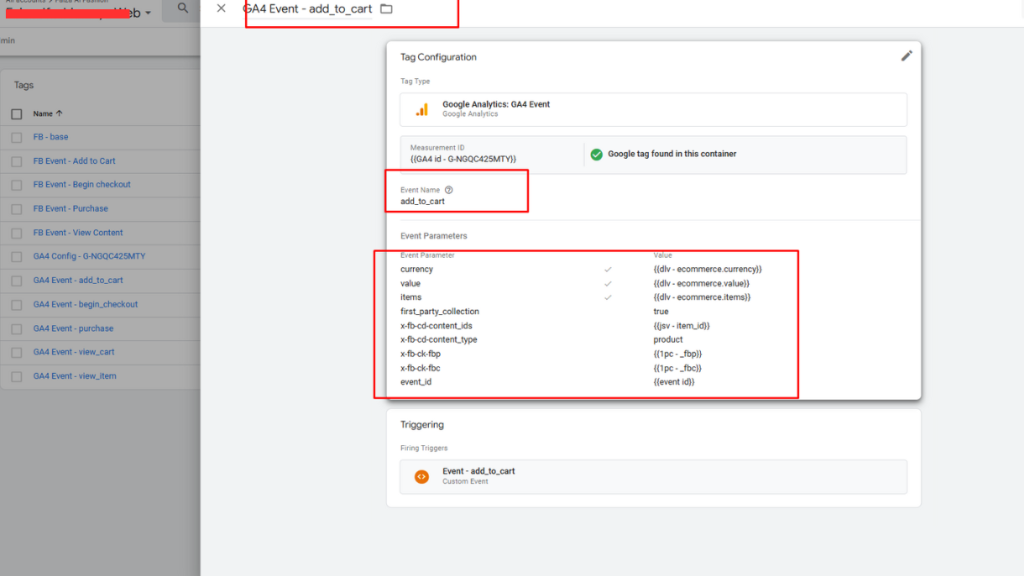This screenshot has width=1024, height=576.
Task: Check the FB Event - Add to Cart checkbox
Action: click(x=16, y=161)
